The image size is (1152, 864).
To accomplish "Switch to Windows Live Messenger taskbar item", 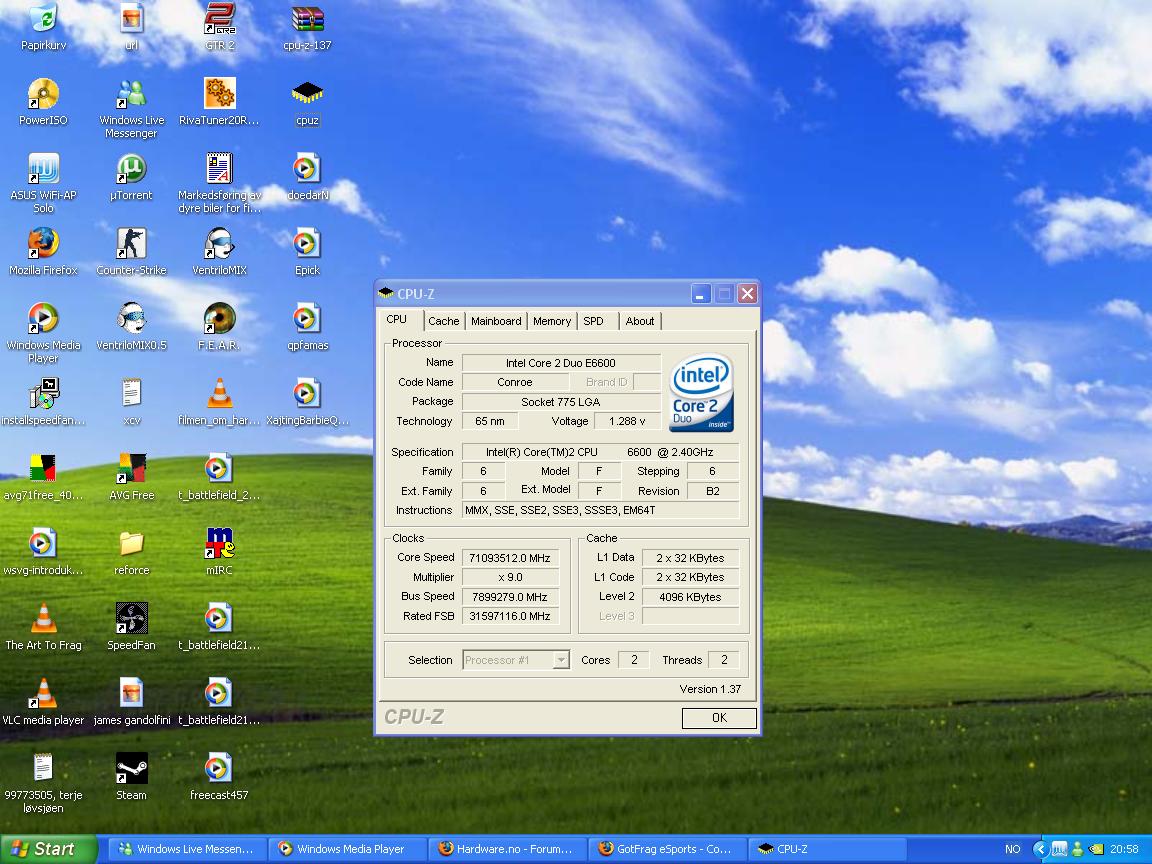I will 187,849.
